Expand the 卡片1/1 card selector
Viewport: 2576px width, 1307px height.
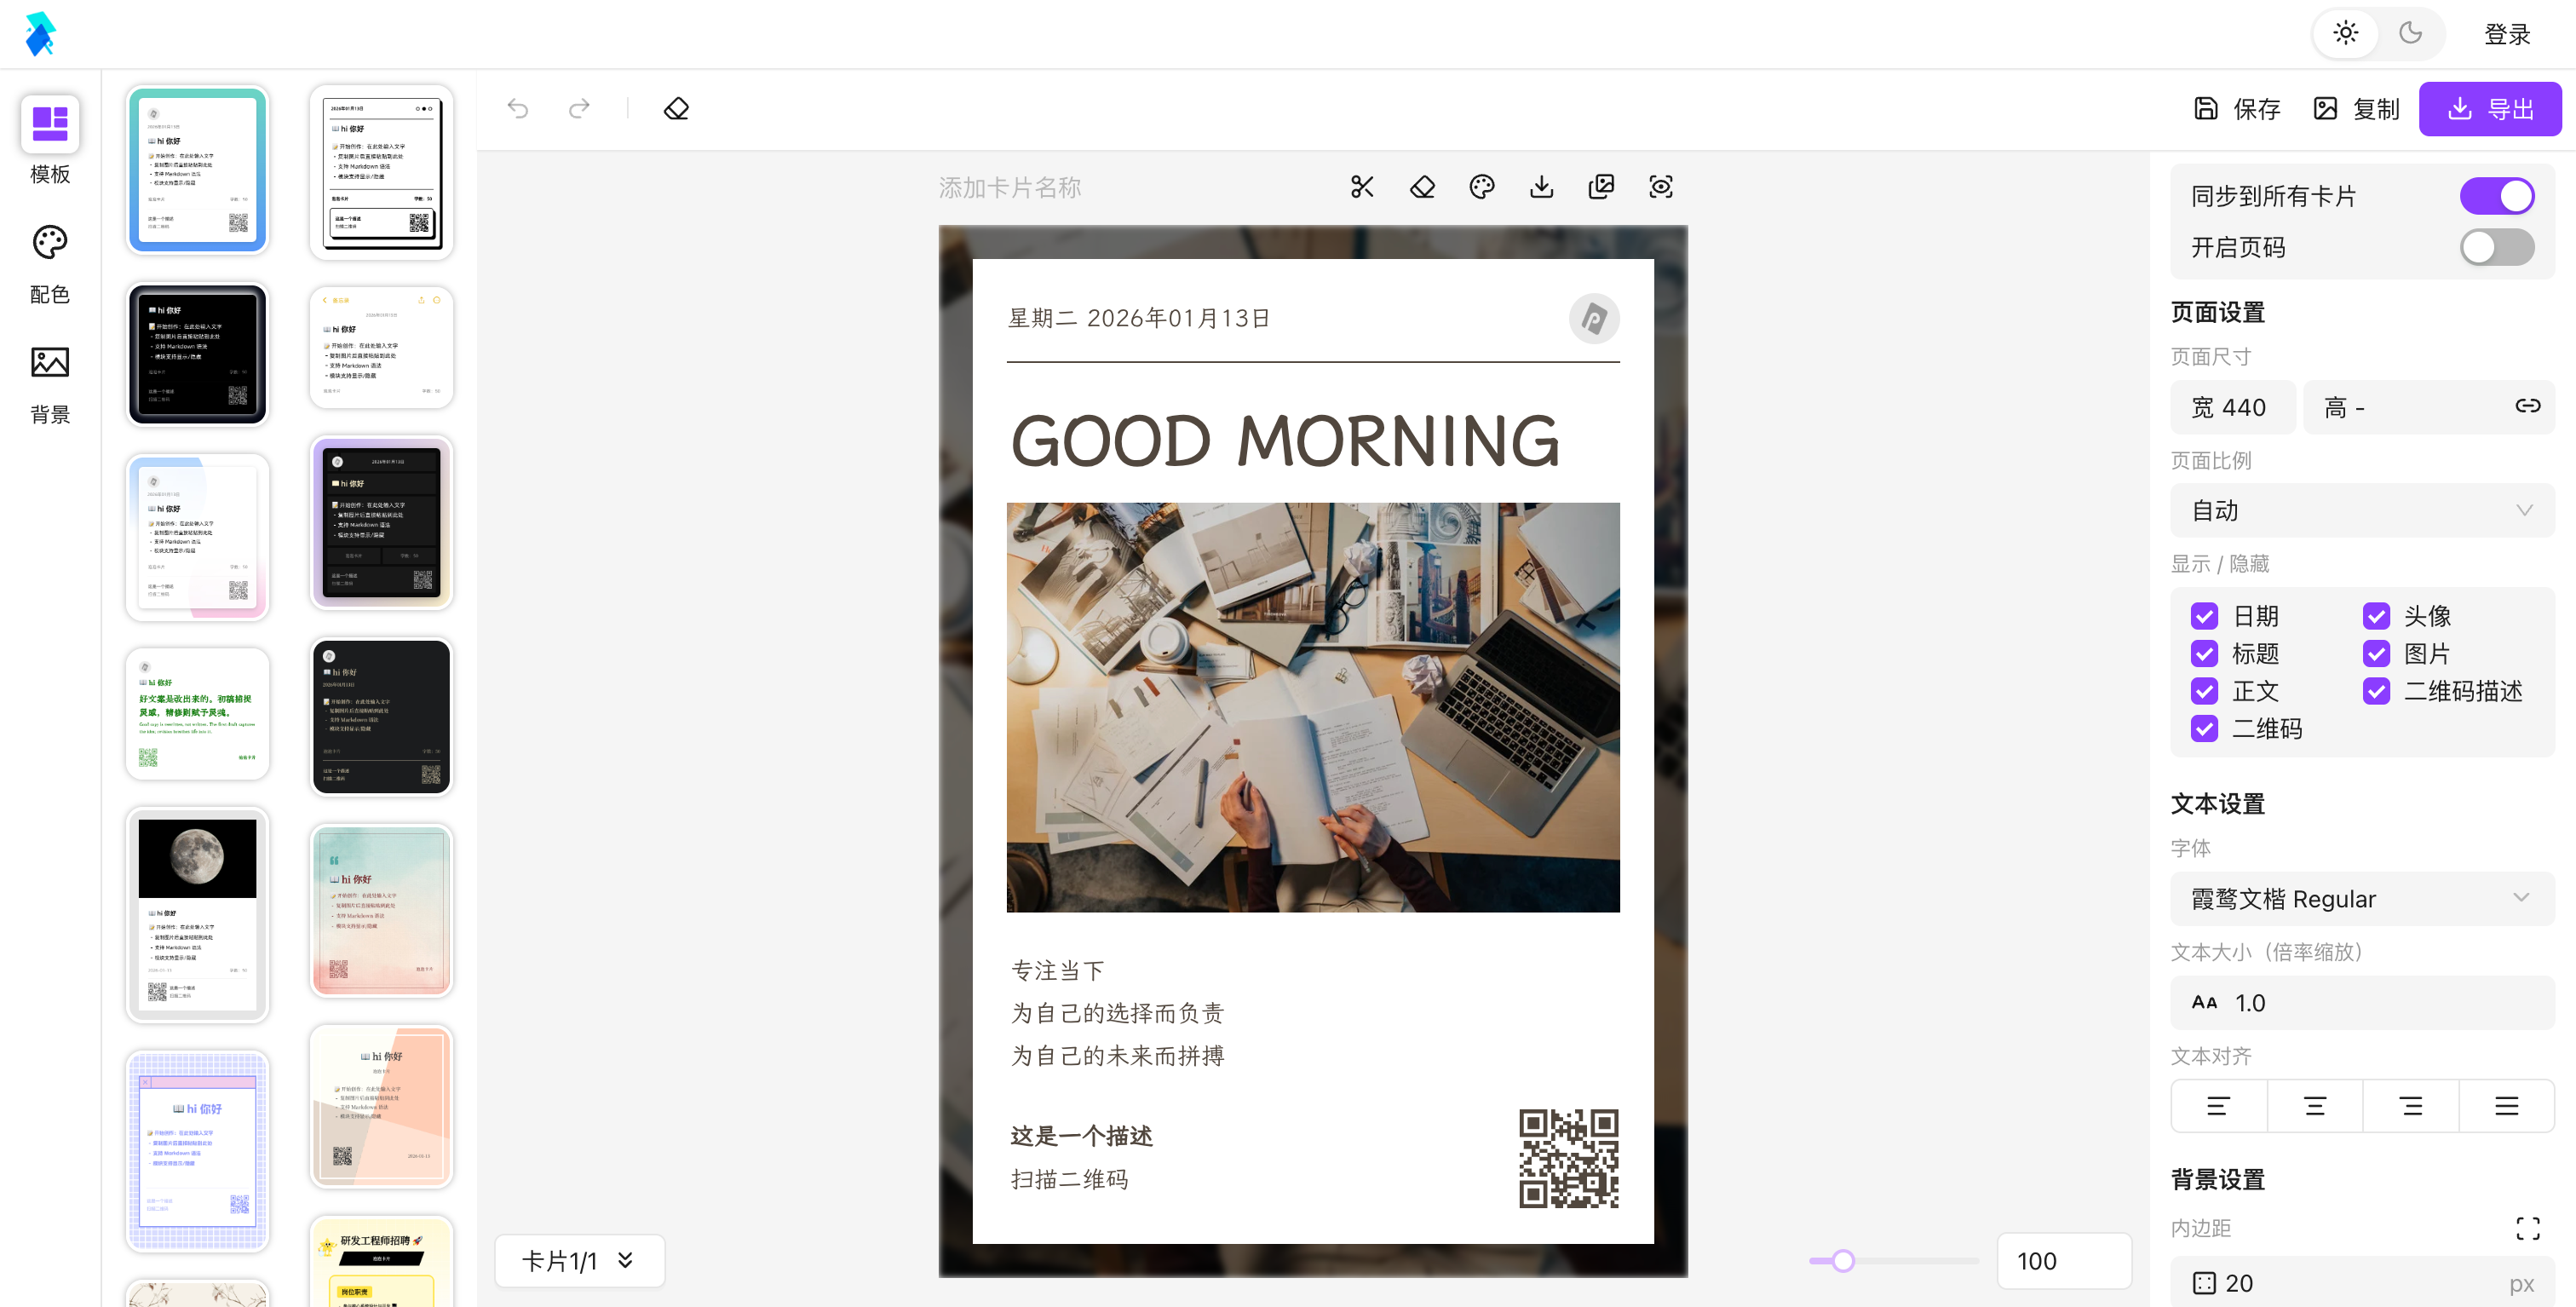tap(579, 1261)
